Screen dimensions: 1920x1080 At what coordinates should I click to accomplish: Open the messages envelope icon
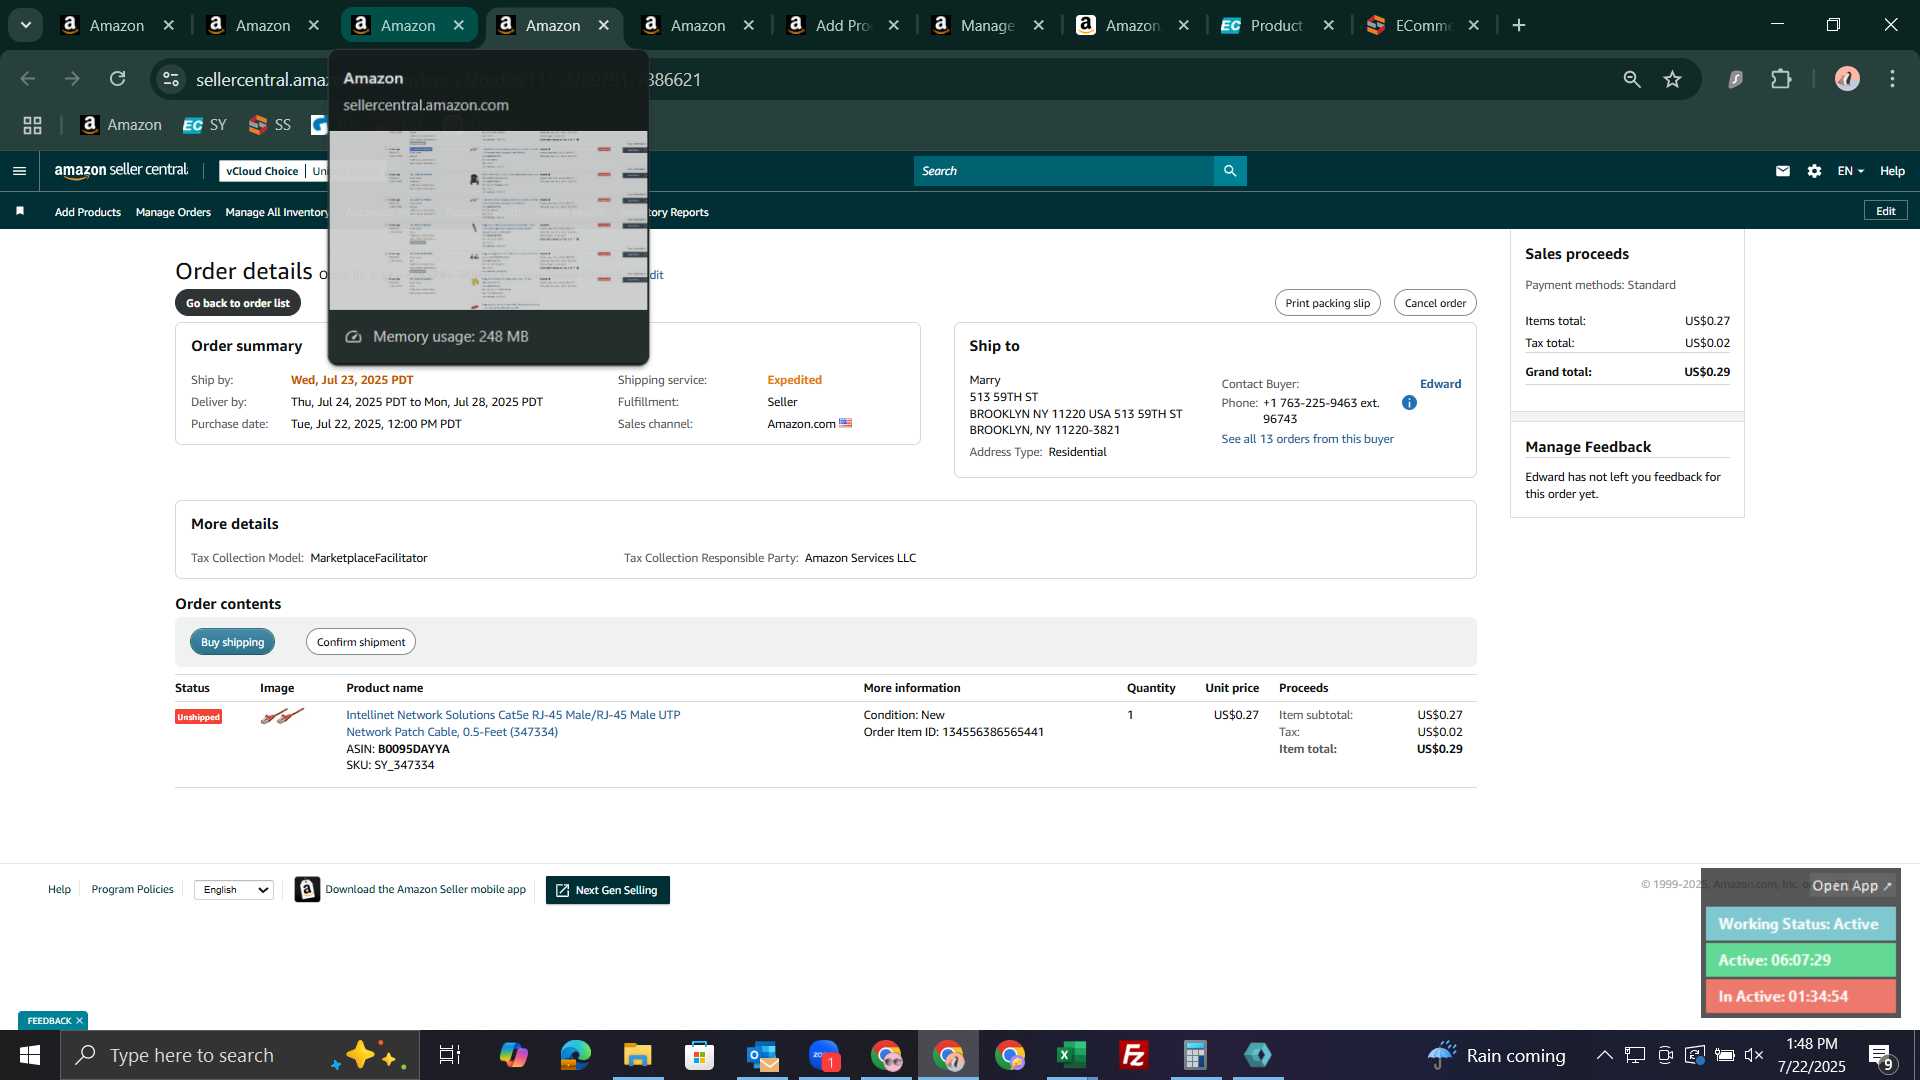coord(1782,171)
